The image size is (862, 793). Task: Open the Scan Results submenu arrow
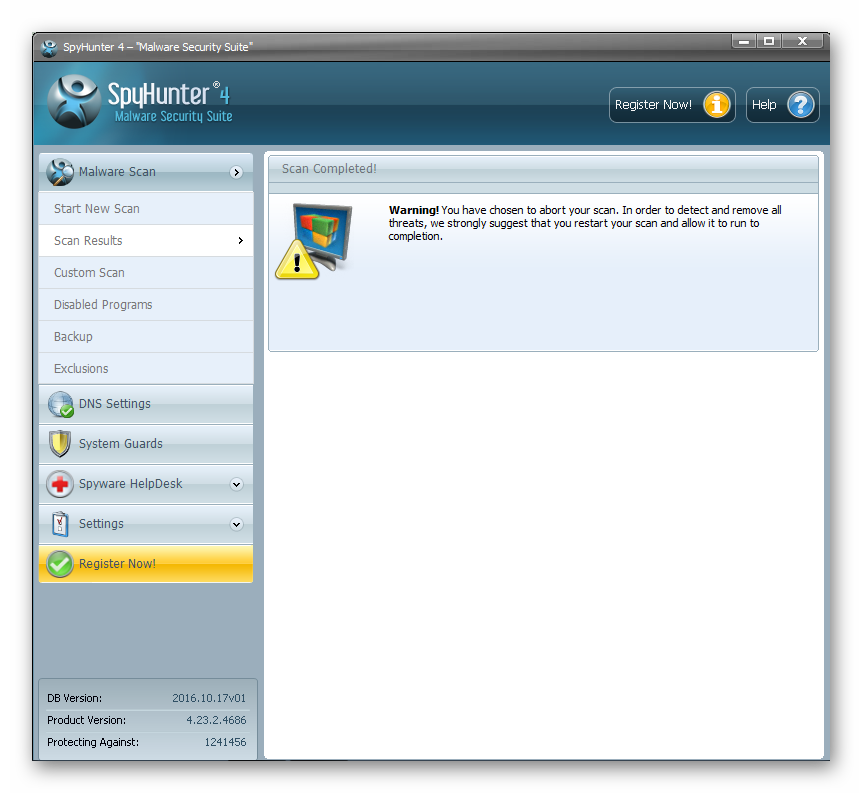(x=240, y=241)
